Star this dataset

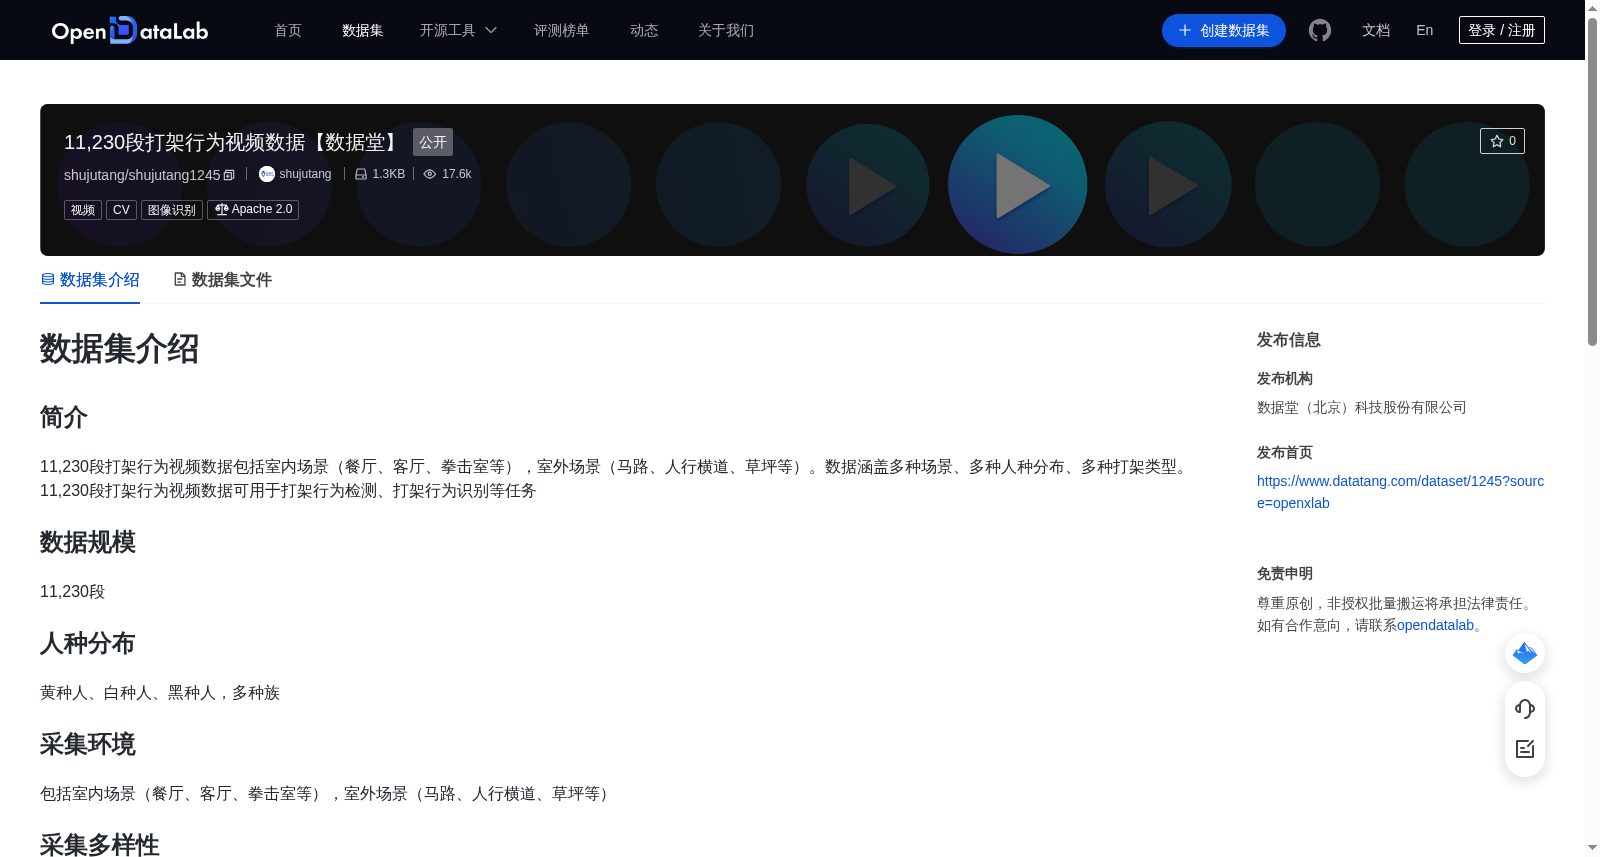tap(1502, 141)
